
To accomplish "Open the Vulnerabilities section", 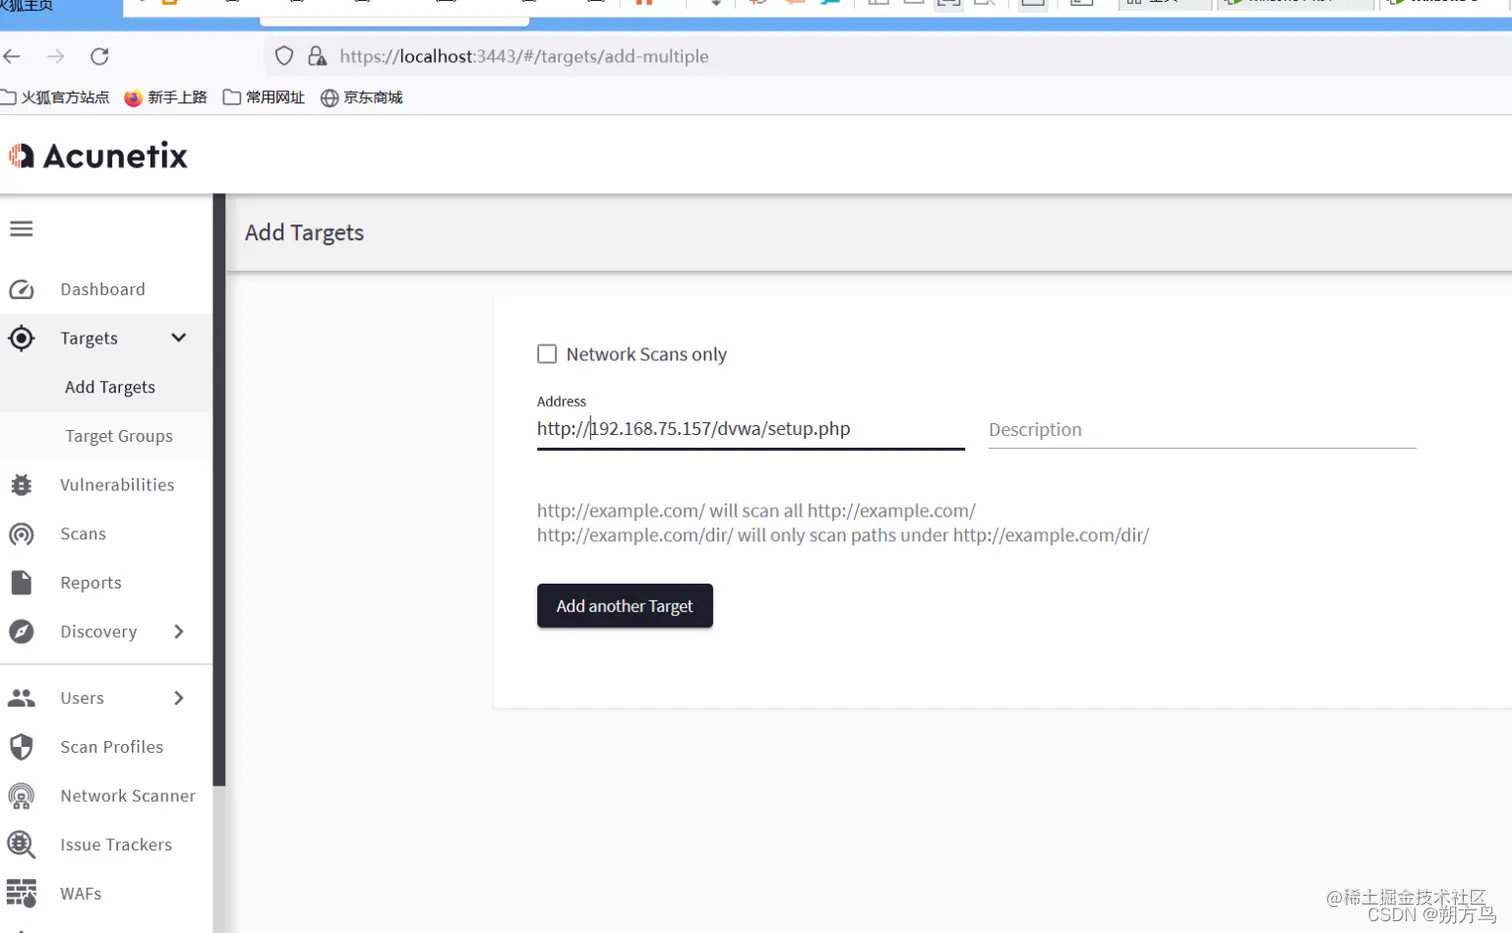I will (x=117, y=485).
